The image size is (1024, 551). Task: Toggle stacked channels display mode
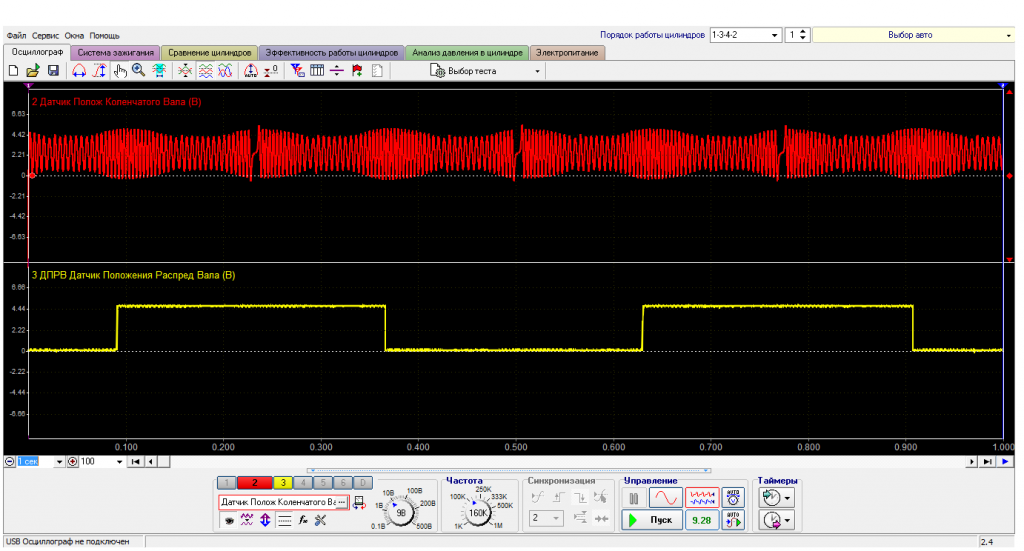[x=206, y=71]
